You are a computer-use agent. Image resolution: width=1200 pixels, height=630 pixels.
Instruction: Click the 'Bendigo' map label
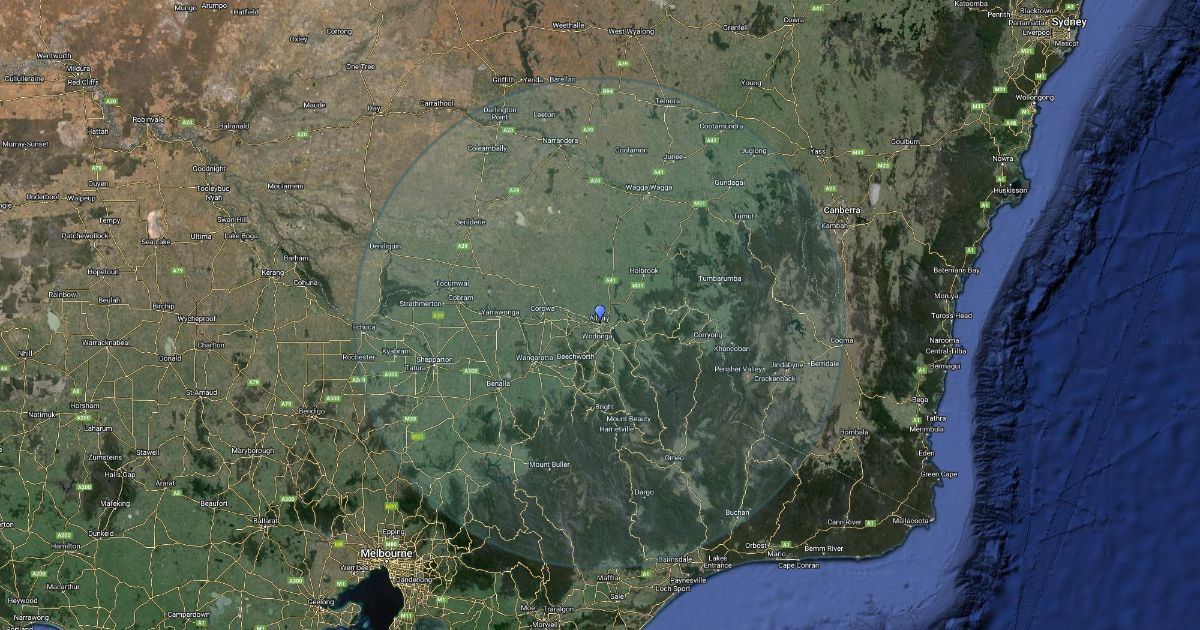(311, 410)
